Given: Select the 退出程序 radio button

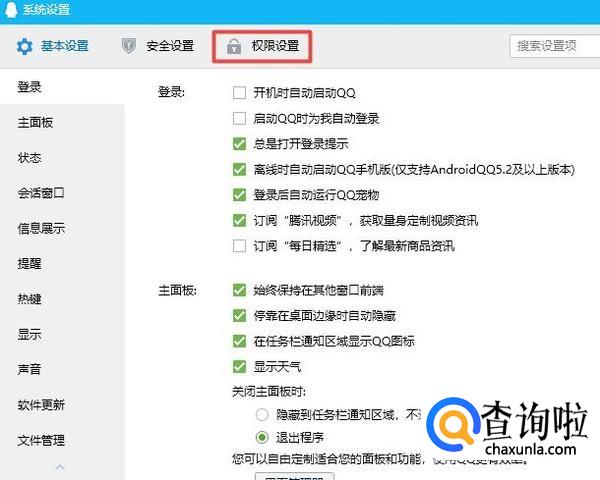Looking at the screenshot, I should (x=262, y=437).
